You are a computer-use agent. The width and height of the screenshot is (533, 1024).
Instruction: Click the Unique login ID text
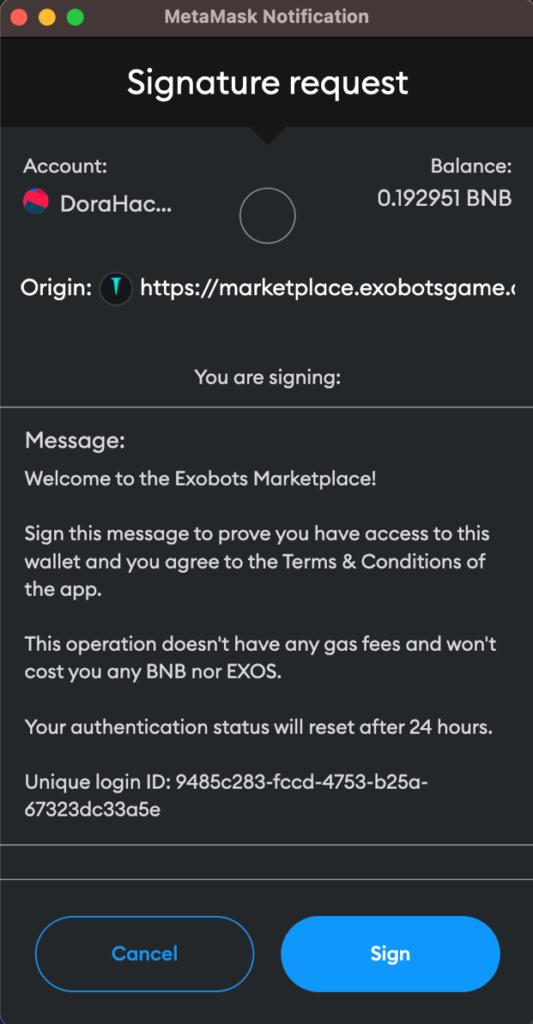point(226,795)
